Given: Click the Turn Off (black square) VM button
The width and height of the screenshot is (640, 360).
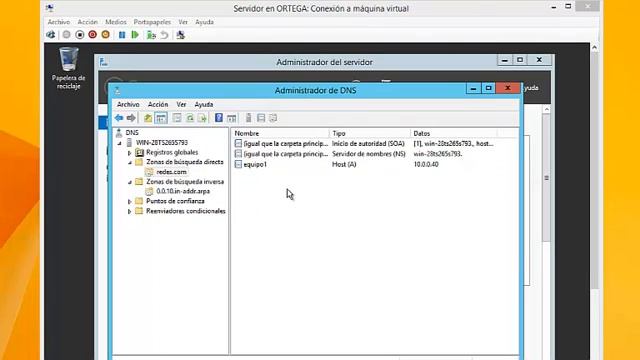Looking at the screenshot, I should [80, 35].
